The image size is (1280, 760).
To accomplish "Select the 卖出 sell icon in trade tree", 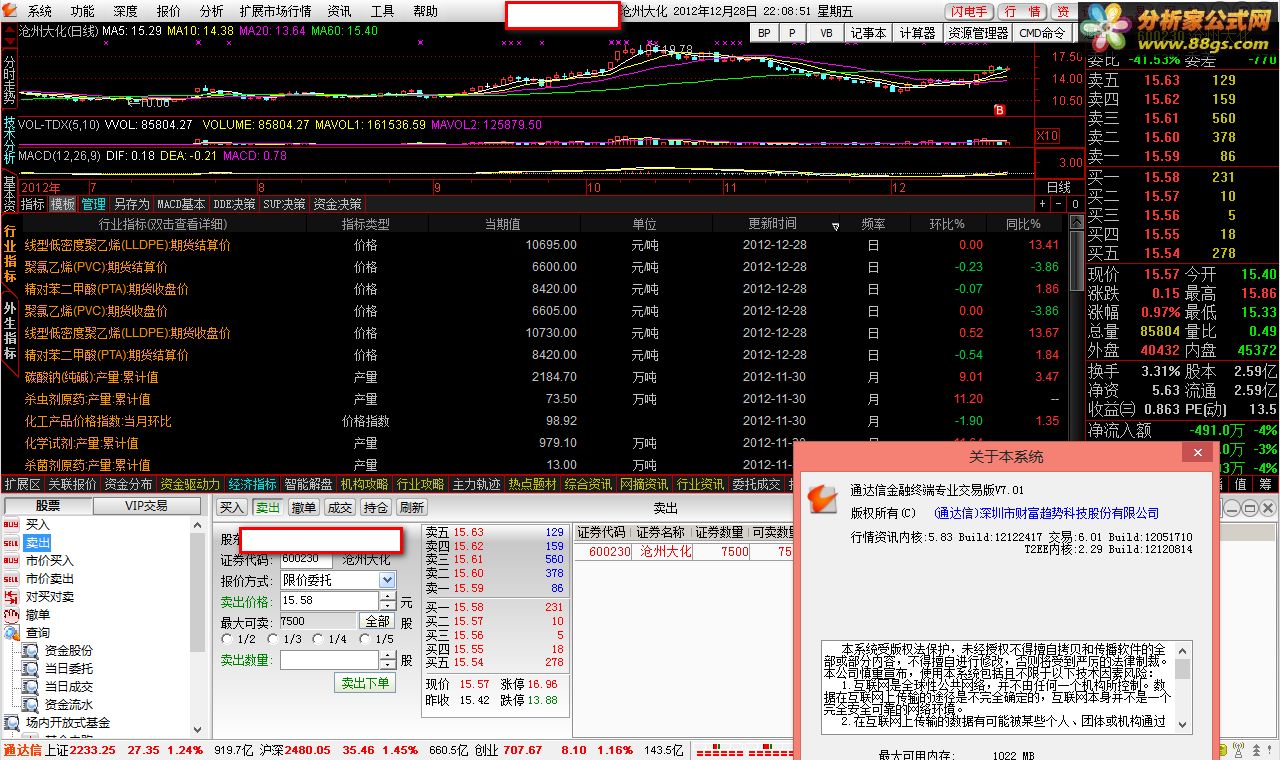I will pos(11,542).
